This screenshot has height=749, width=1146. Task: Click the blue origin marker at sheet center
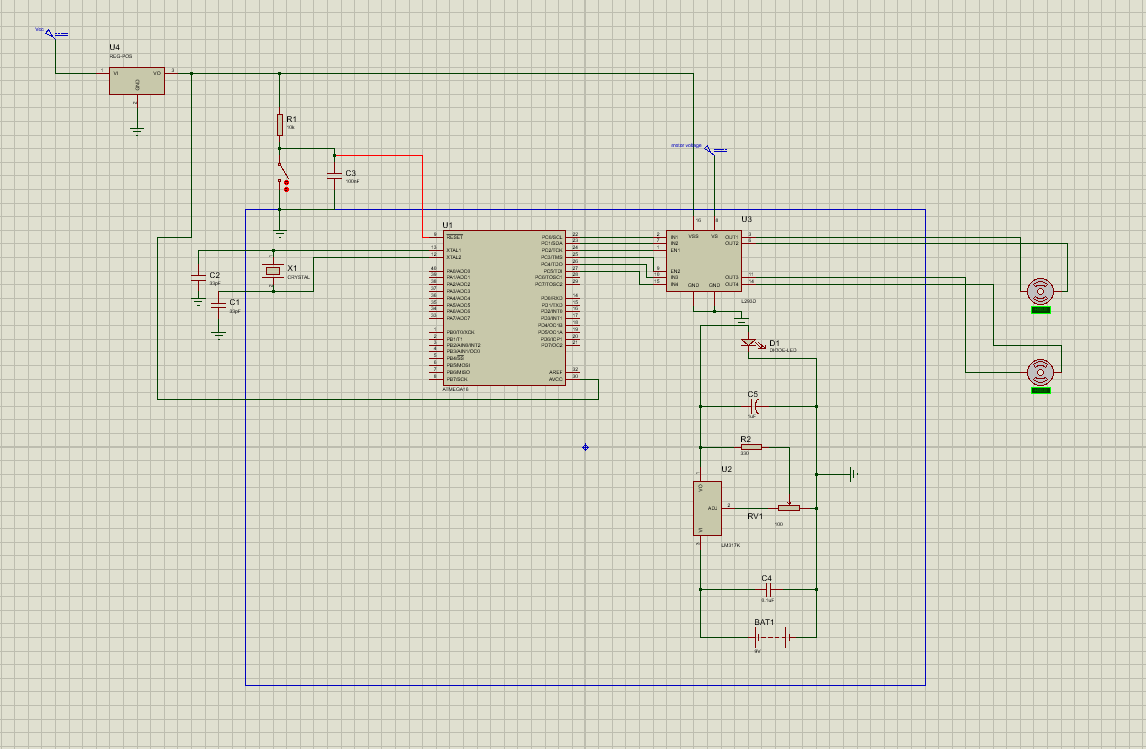click(585, 447)
